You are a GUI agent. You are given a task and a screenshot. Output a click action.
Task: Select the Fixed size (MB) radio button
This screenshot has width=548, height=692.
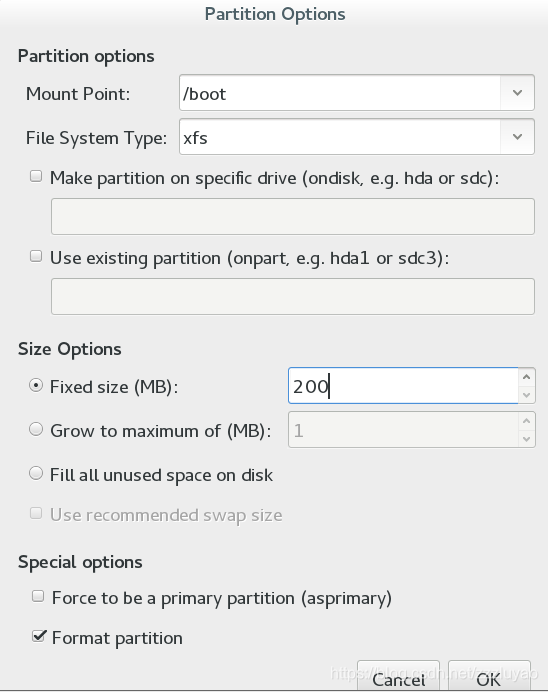pos(36,385)
